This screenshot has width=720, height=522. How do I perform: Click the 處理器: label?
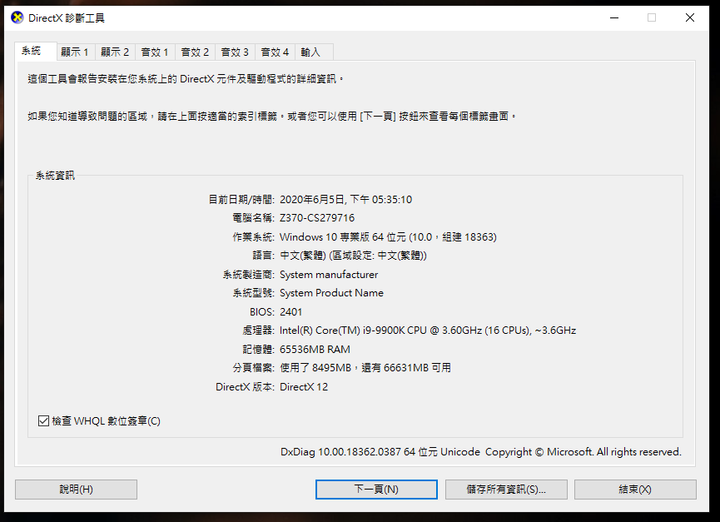tap(259, 331)
